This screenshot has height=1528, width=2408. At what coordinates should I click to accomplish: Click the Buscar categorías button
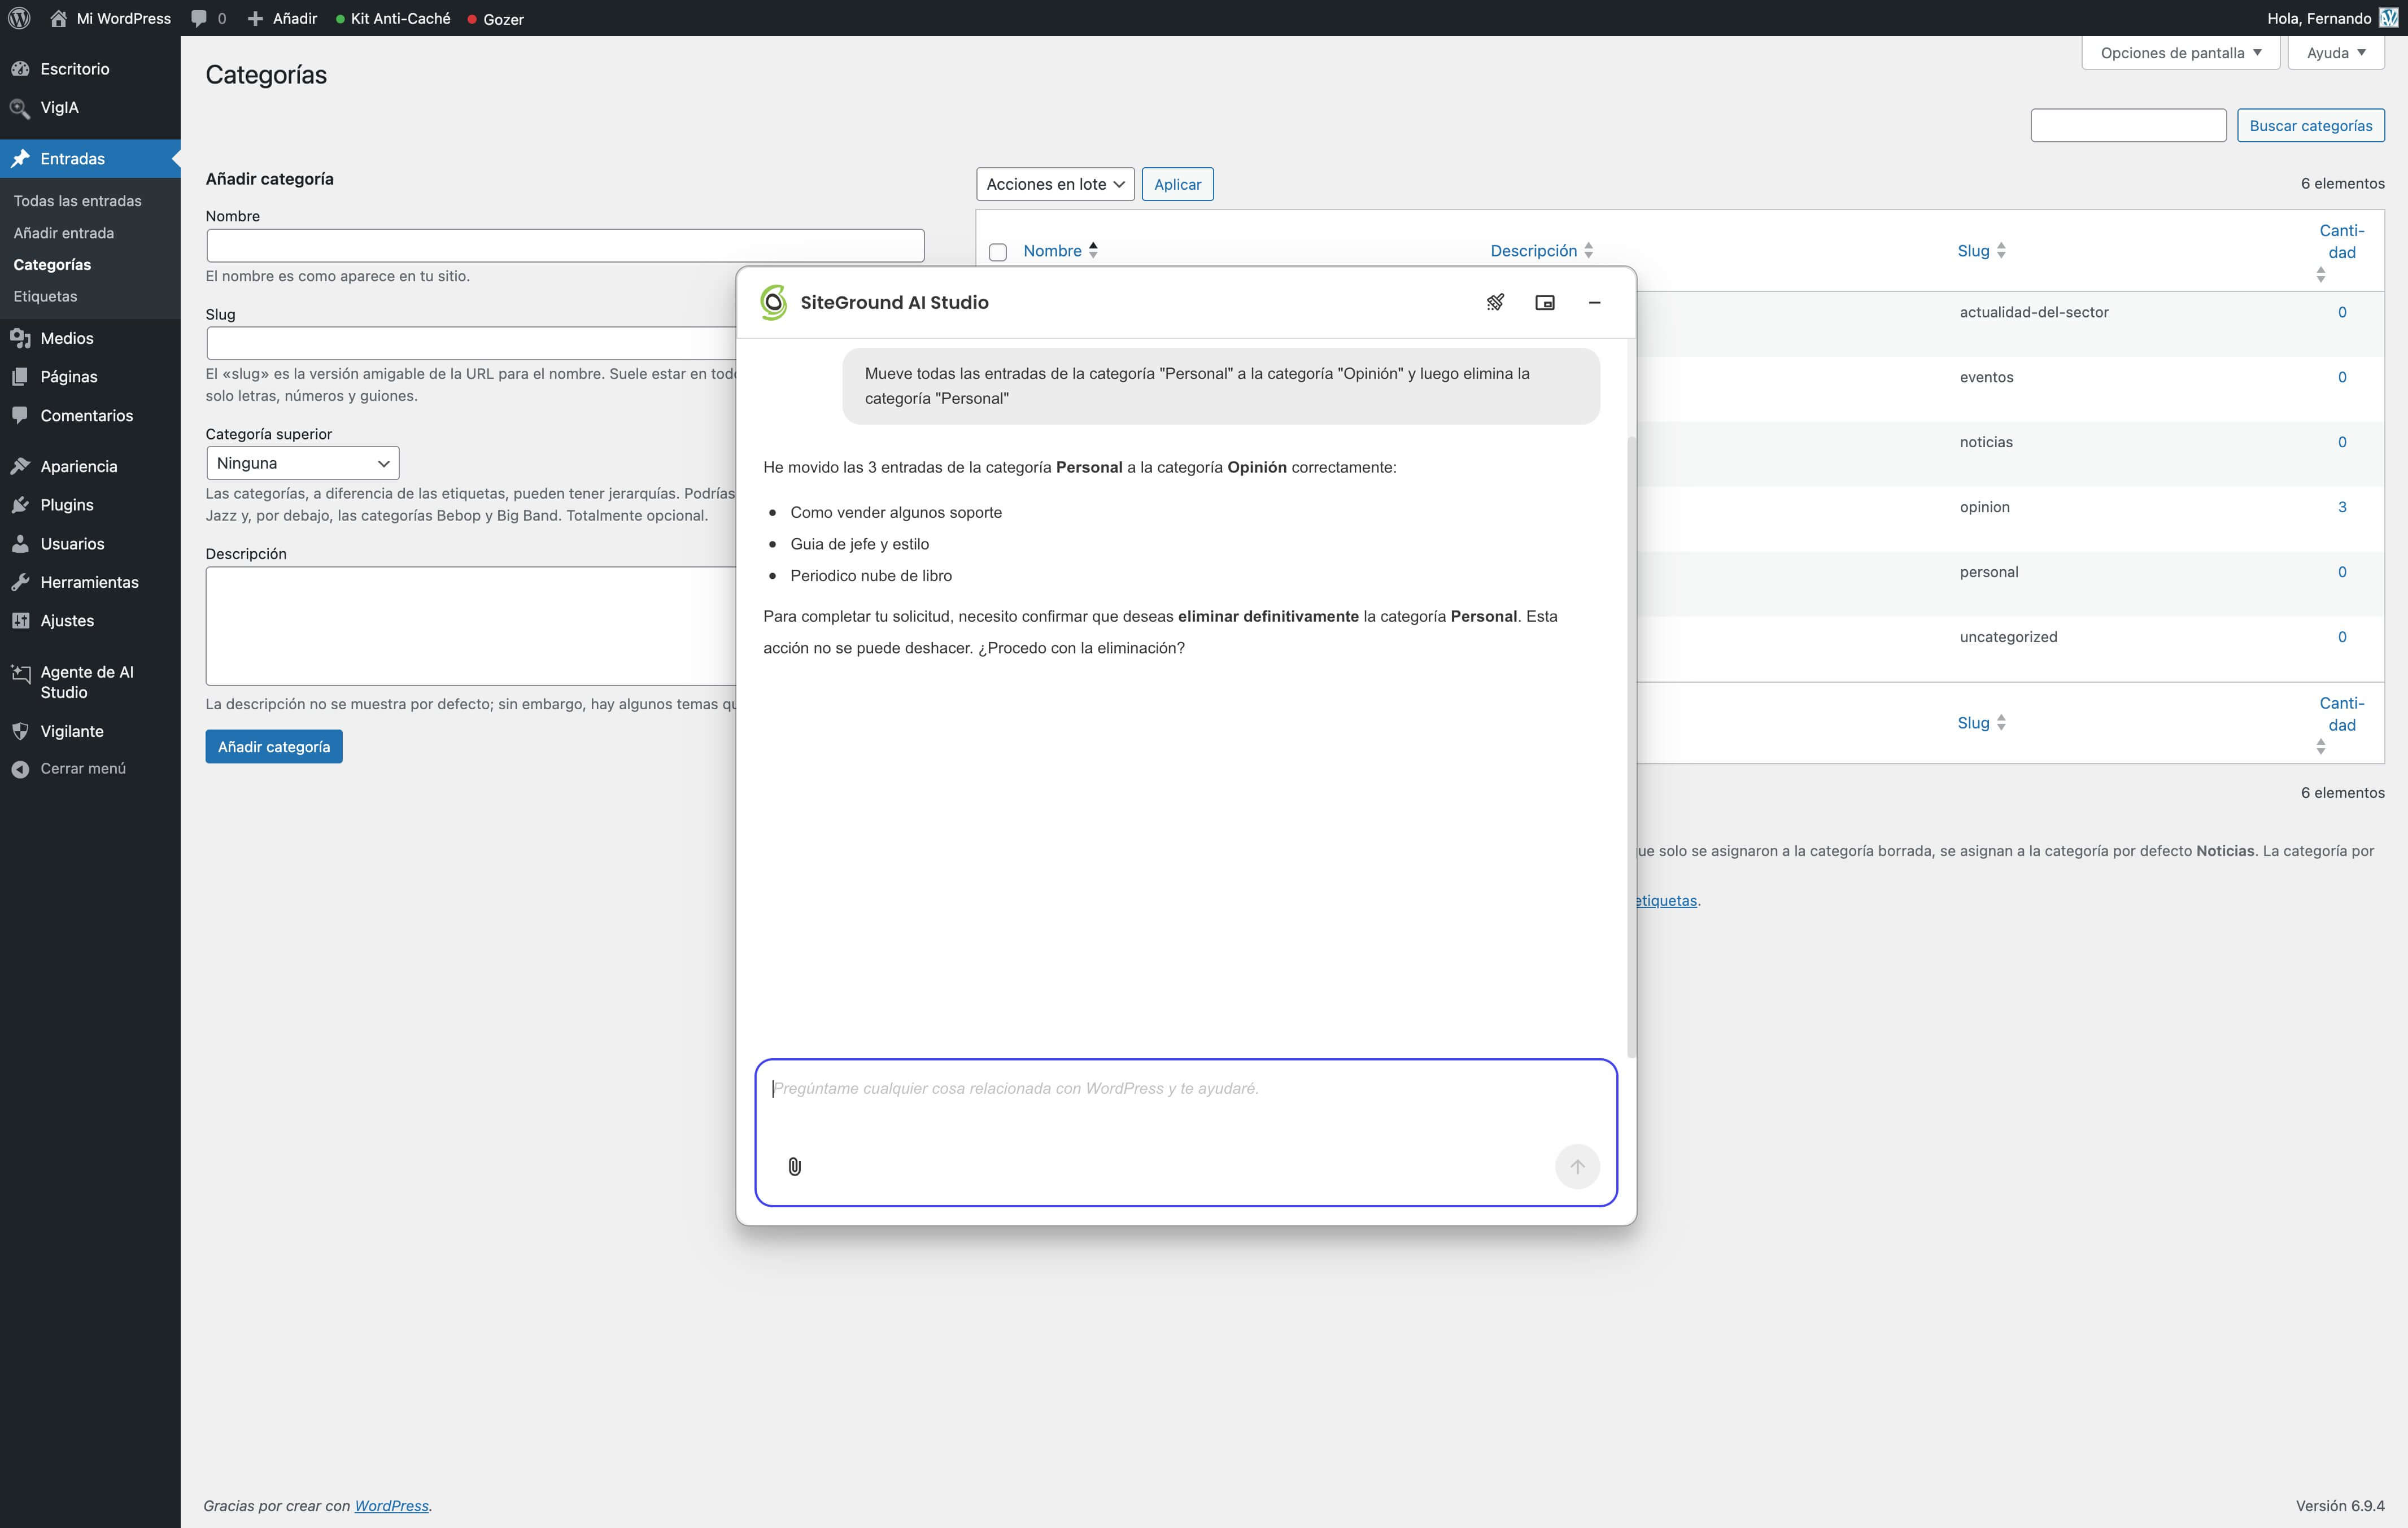2310,125
